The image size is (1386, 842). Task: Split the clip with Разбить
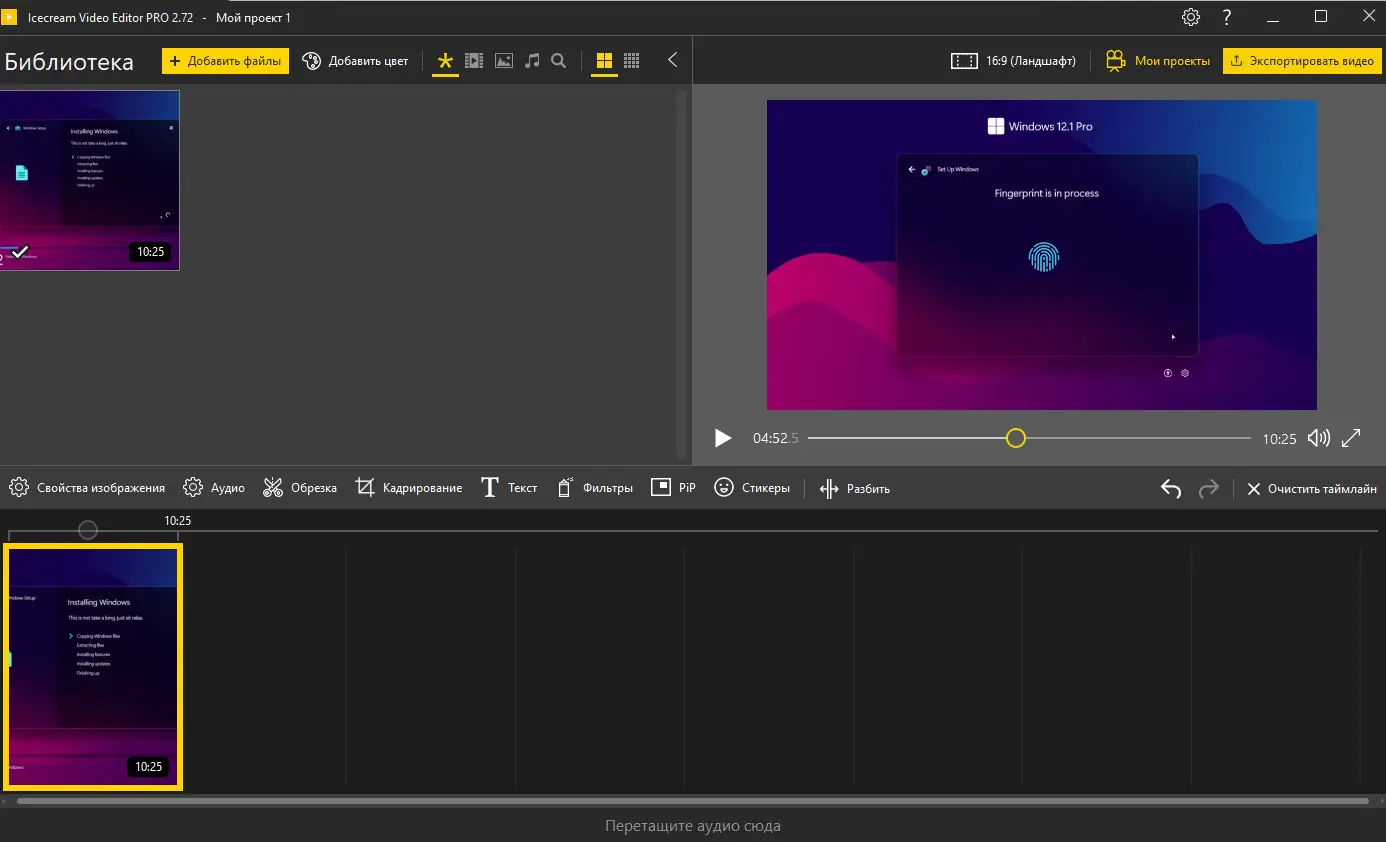(854, 488)
